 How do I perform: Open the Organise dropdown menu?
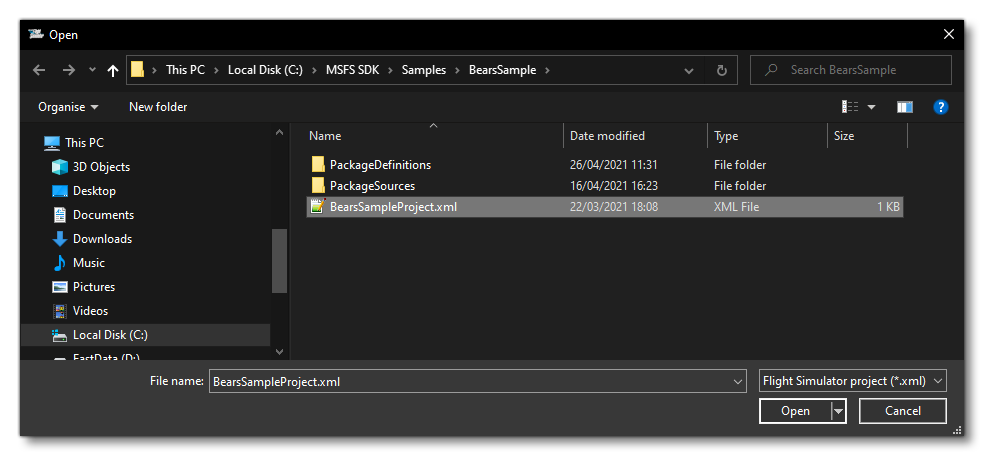click(x=68, y=107)
